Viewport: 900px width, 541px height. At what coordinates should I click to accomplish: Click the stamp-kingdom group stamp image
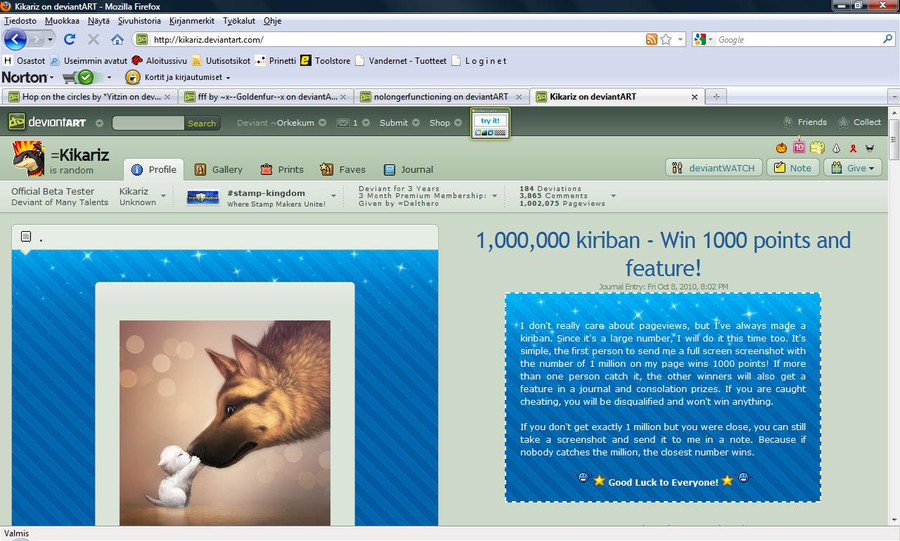pyautogui.click(x=203, y=197)
